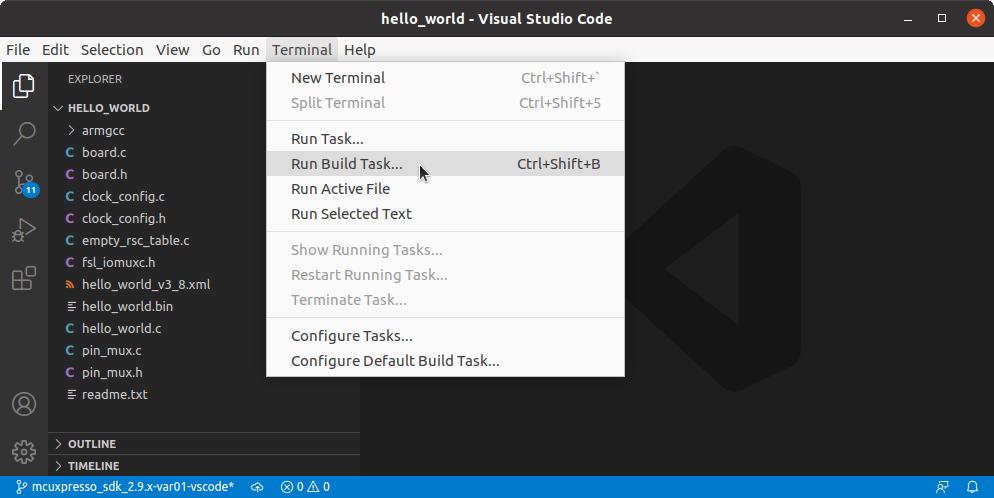This screenshot has height=498, width=994.
Task: Select Configure Default Build Task... option
Action: [x=394, y=361]
